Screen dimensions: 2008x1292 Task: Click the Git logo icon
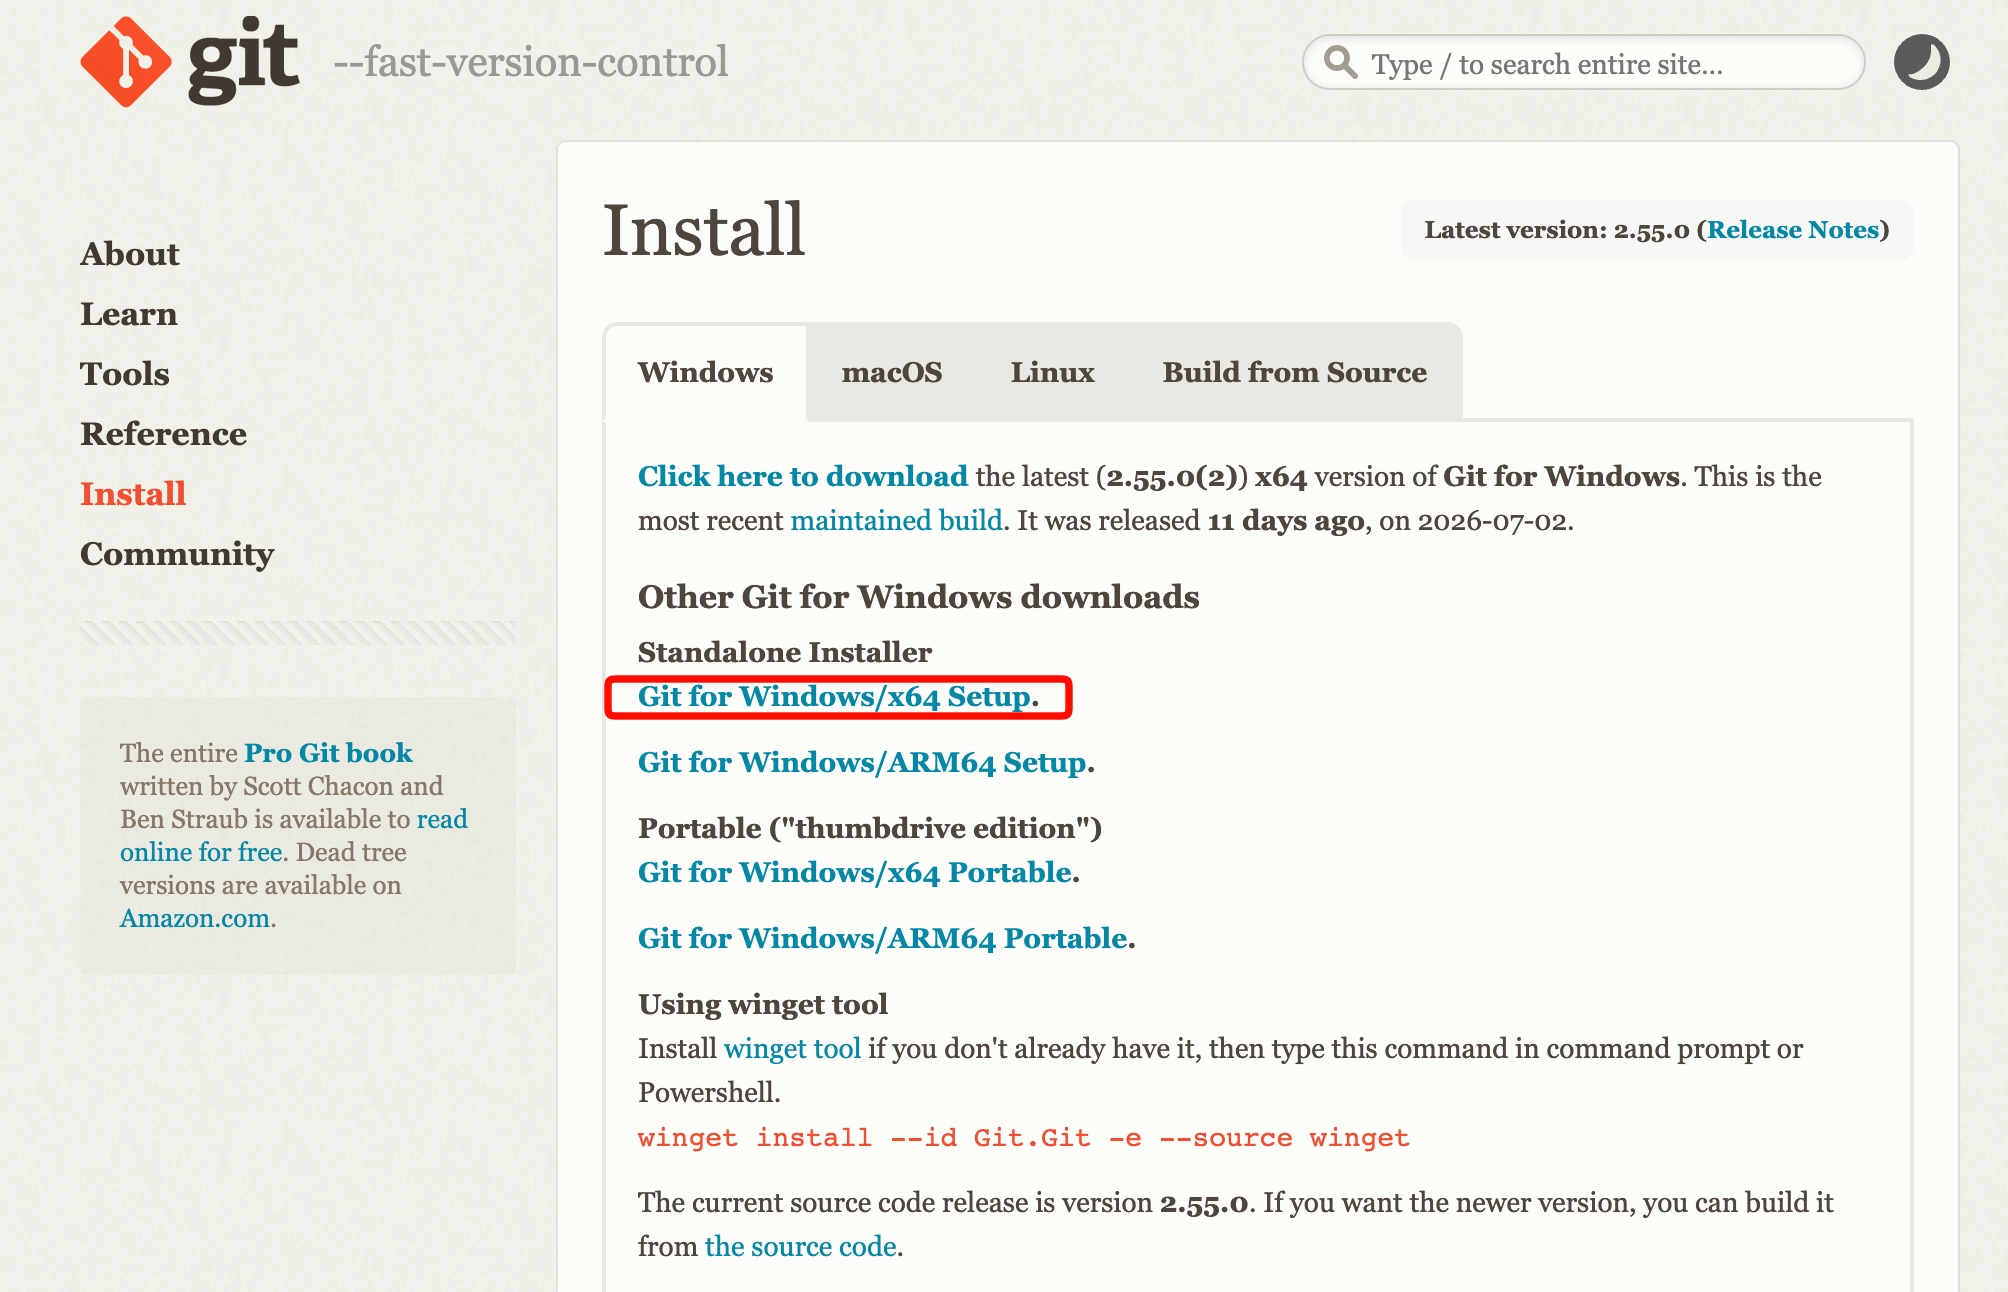[x=125, y=62]
